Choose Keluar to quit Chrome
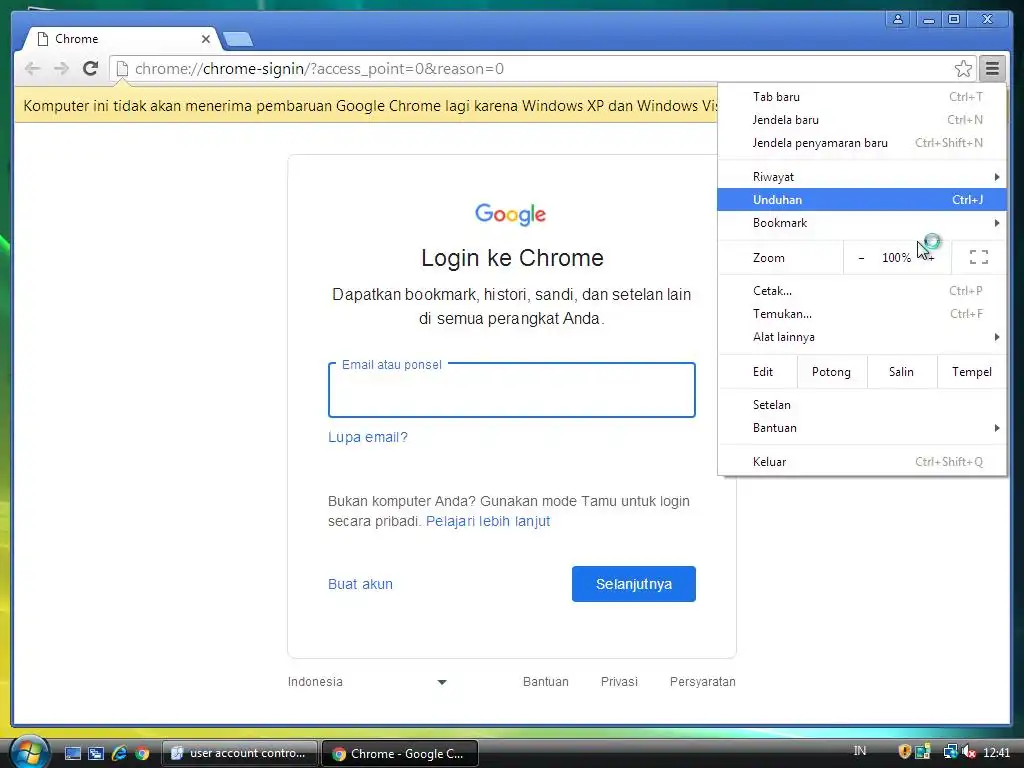 [862, 462]
